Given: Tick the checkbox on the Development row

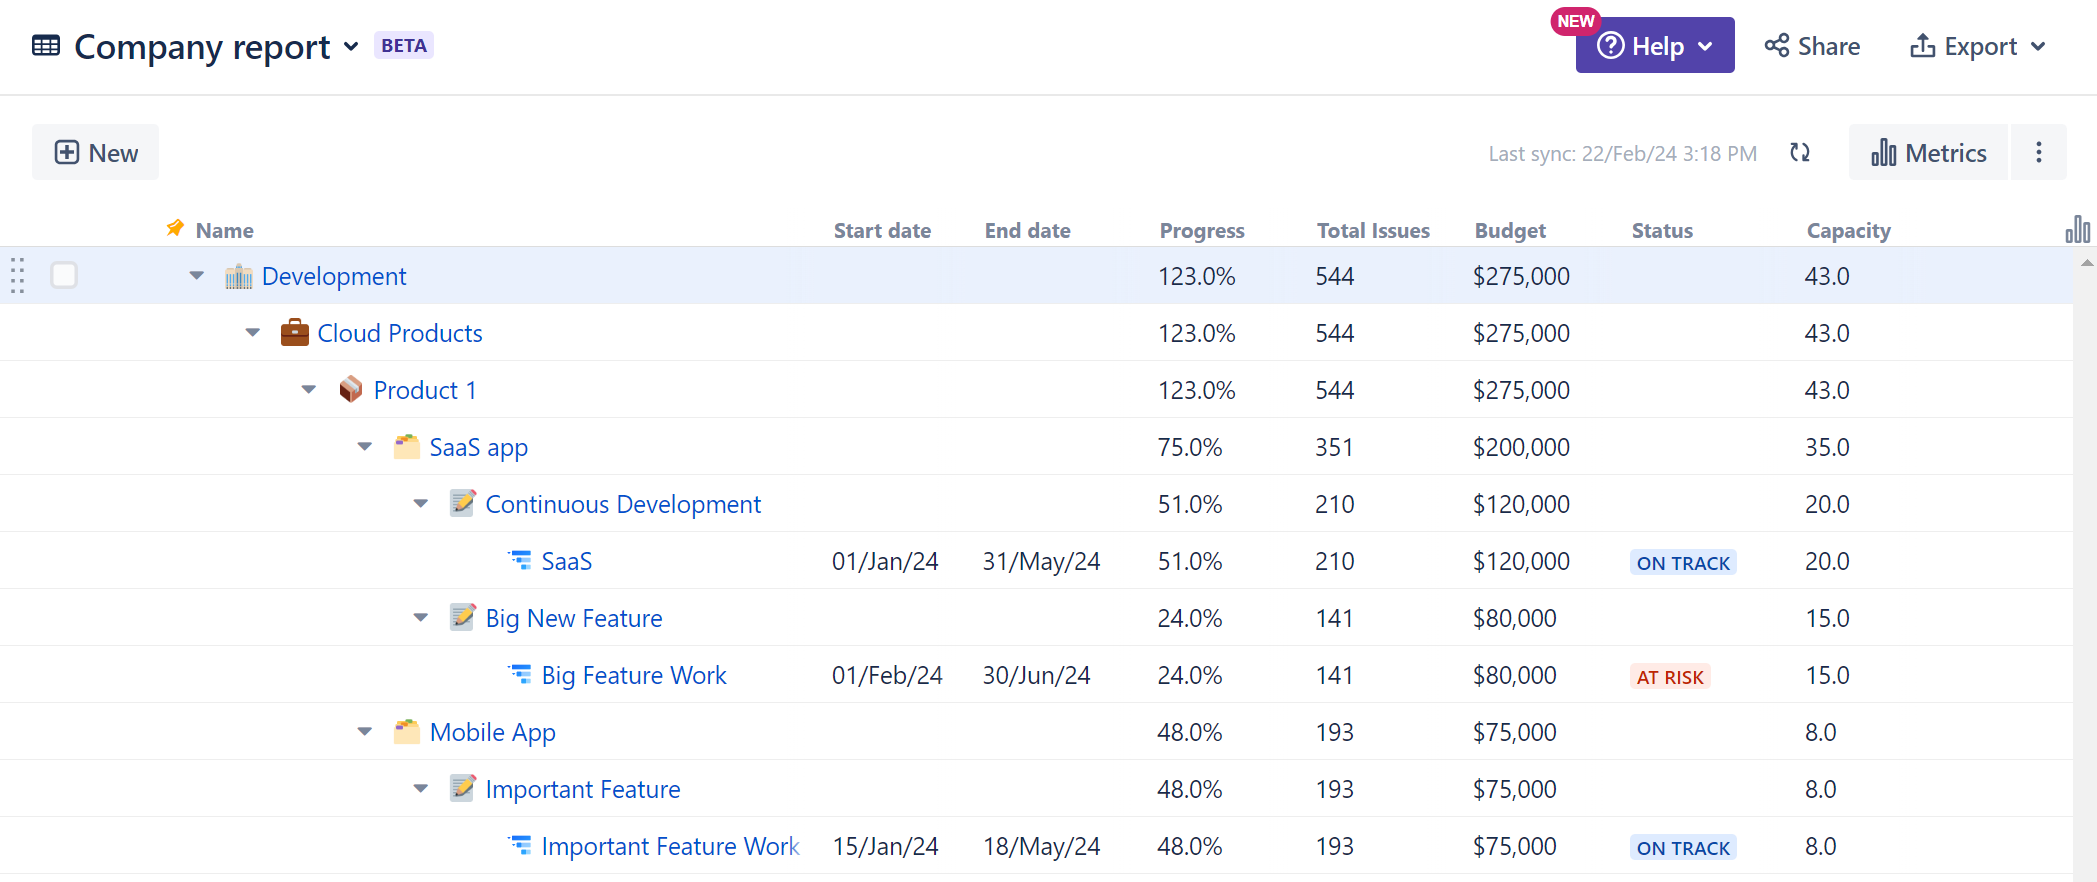Looking at the screenshot, I should pyautogui.click(x=64, y=275).
